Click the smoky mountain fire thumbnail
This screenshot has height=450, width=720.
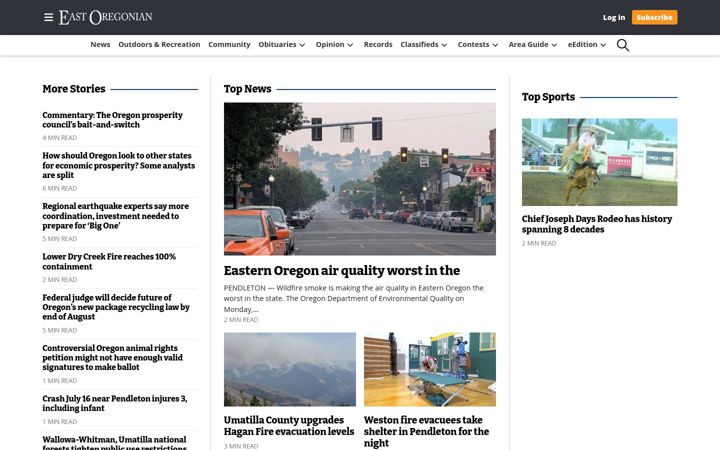pyautogui.click(x=290, y=369)
